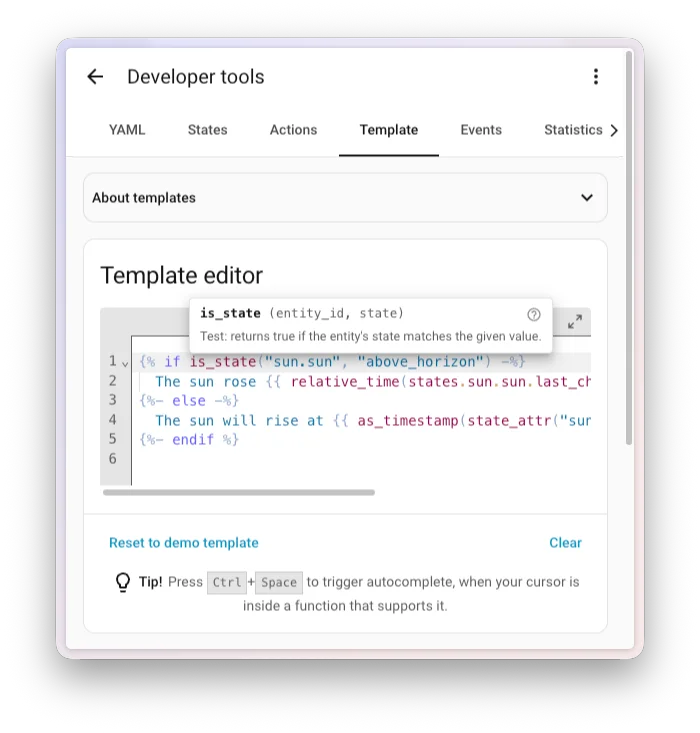Click the Ctrl key label in the tip
The height and width of the screenshot is (733, 700).
(227, 582)
